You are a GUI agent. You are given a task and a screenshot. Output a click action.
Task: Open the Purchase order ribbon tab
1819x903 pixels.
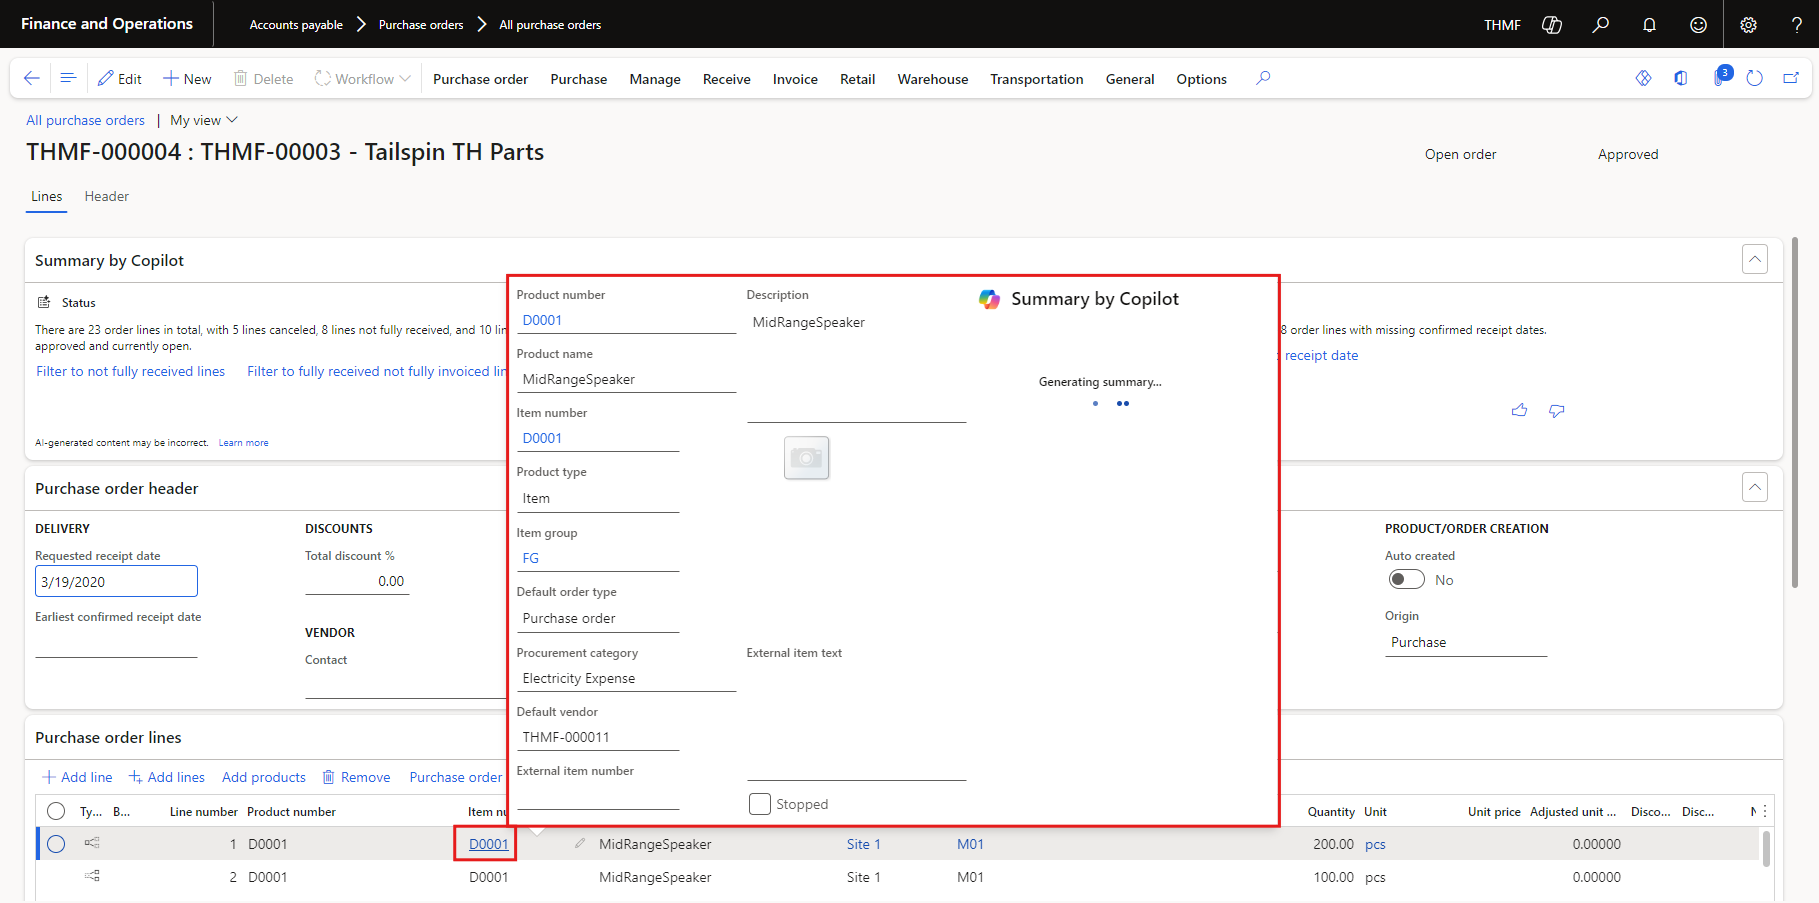coord(480,79)
